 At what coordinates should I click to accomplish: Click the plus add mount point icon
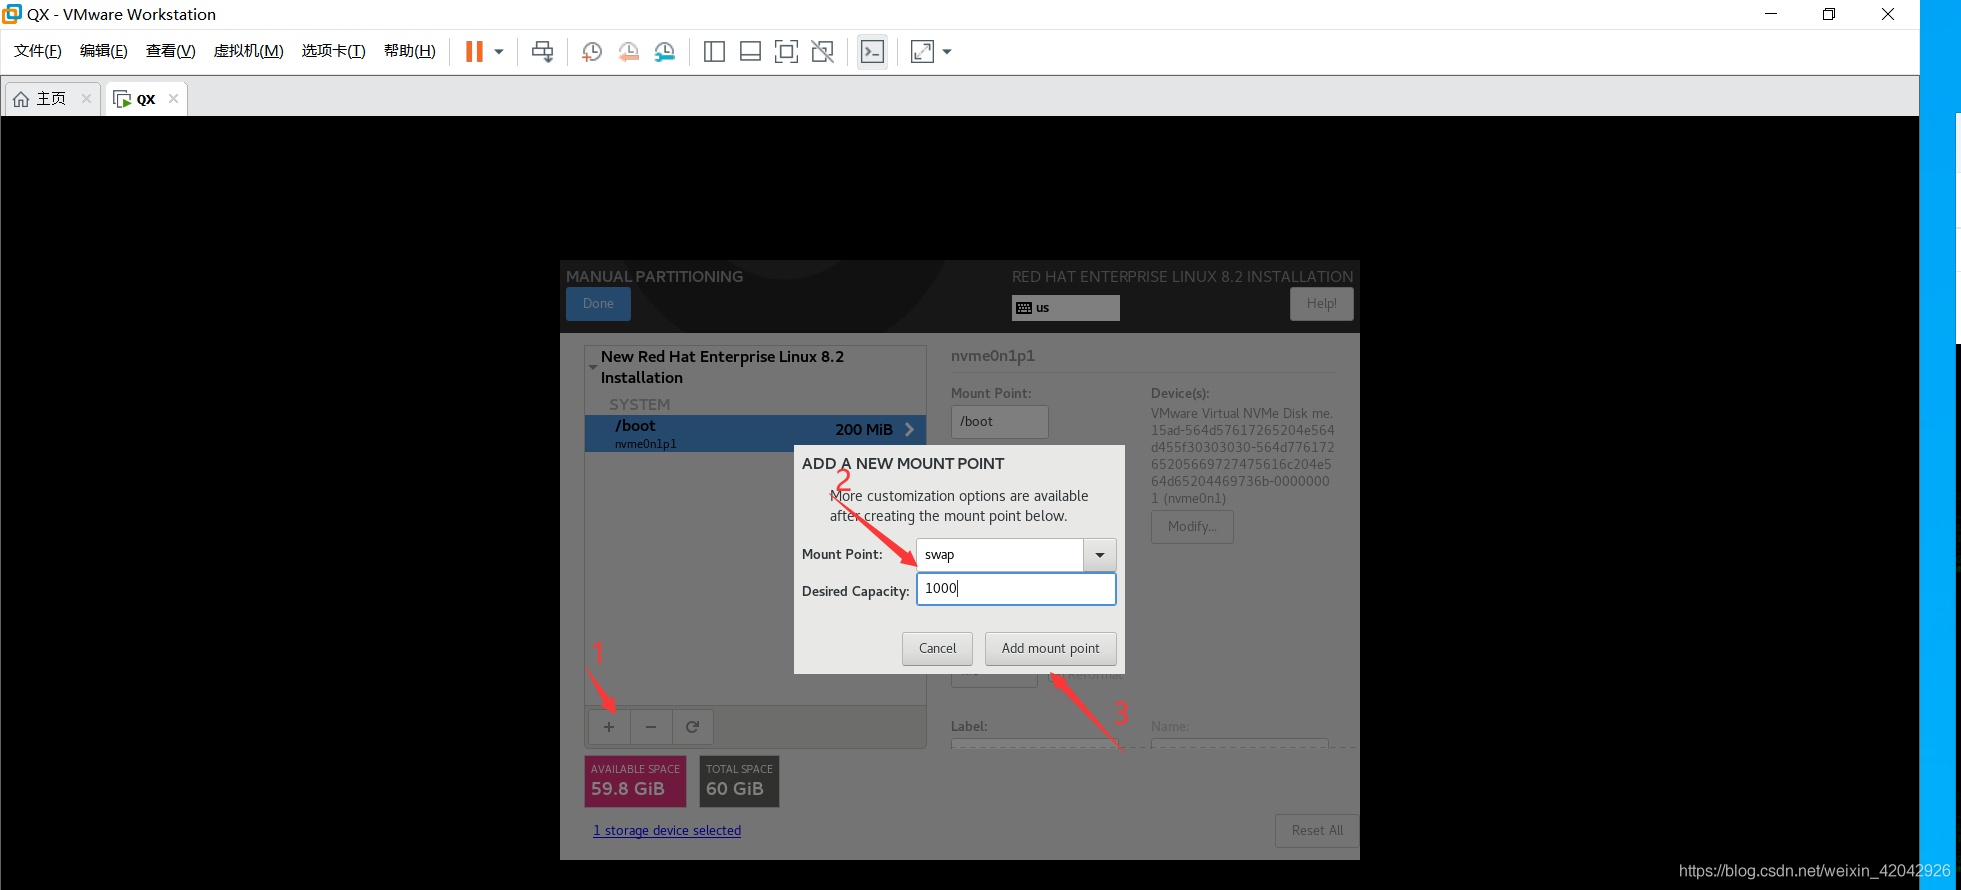(609, 727)
